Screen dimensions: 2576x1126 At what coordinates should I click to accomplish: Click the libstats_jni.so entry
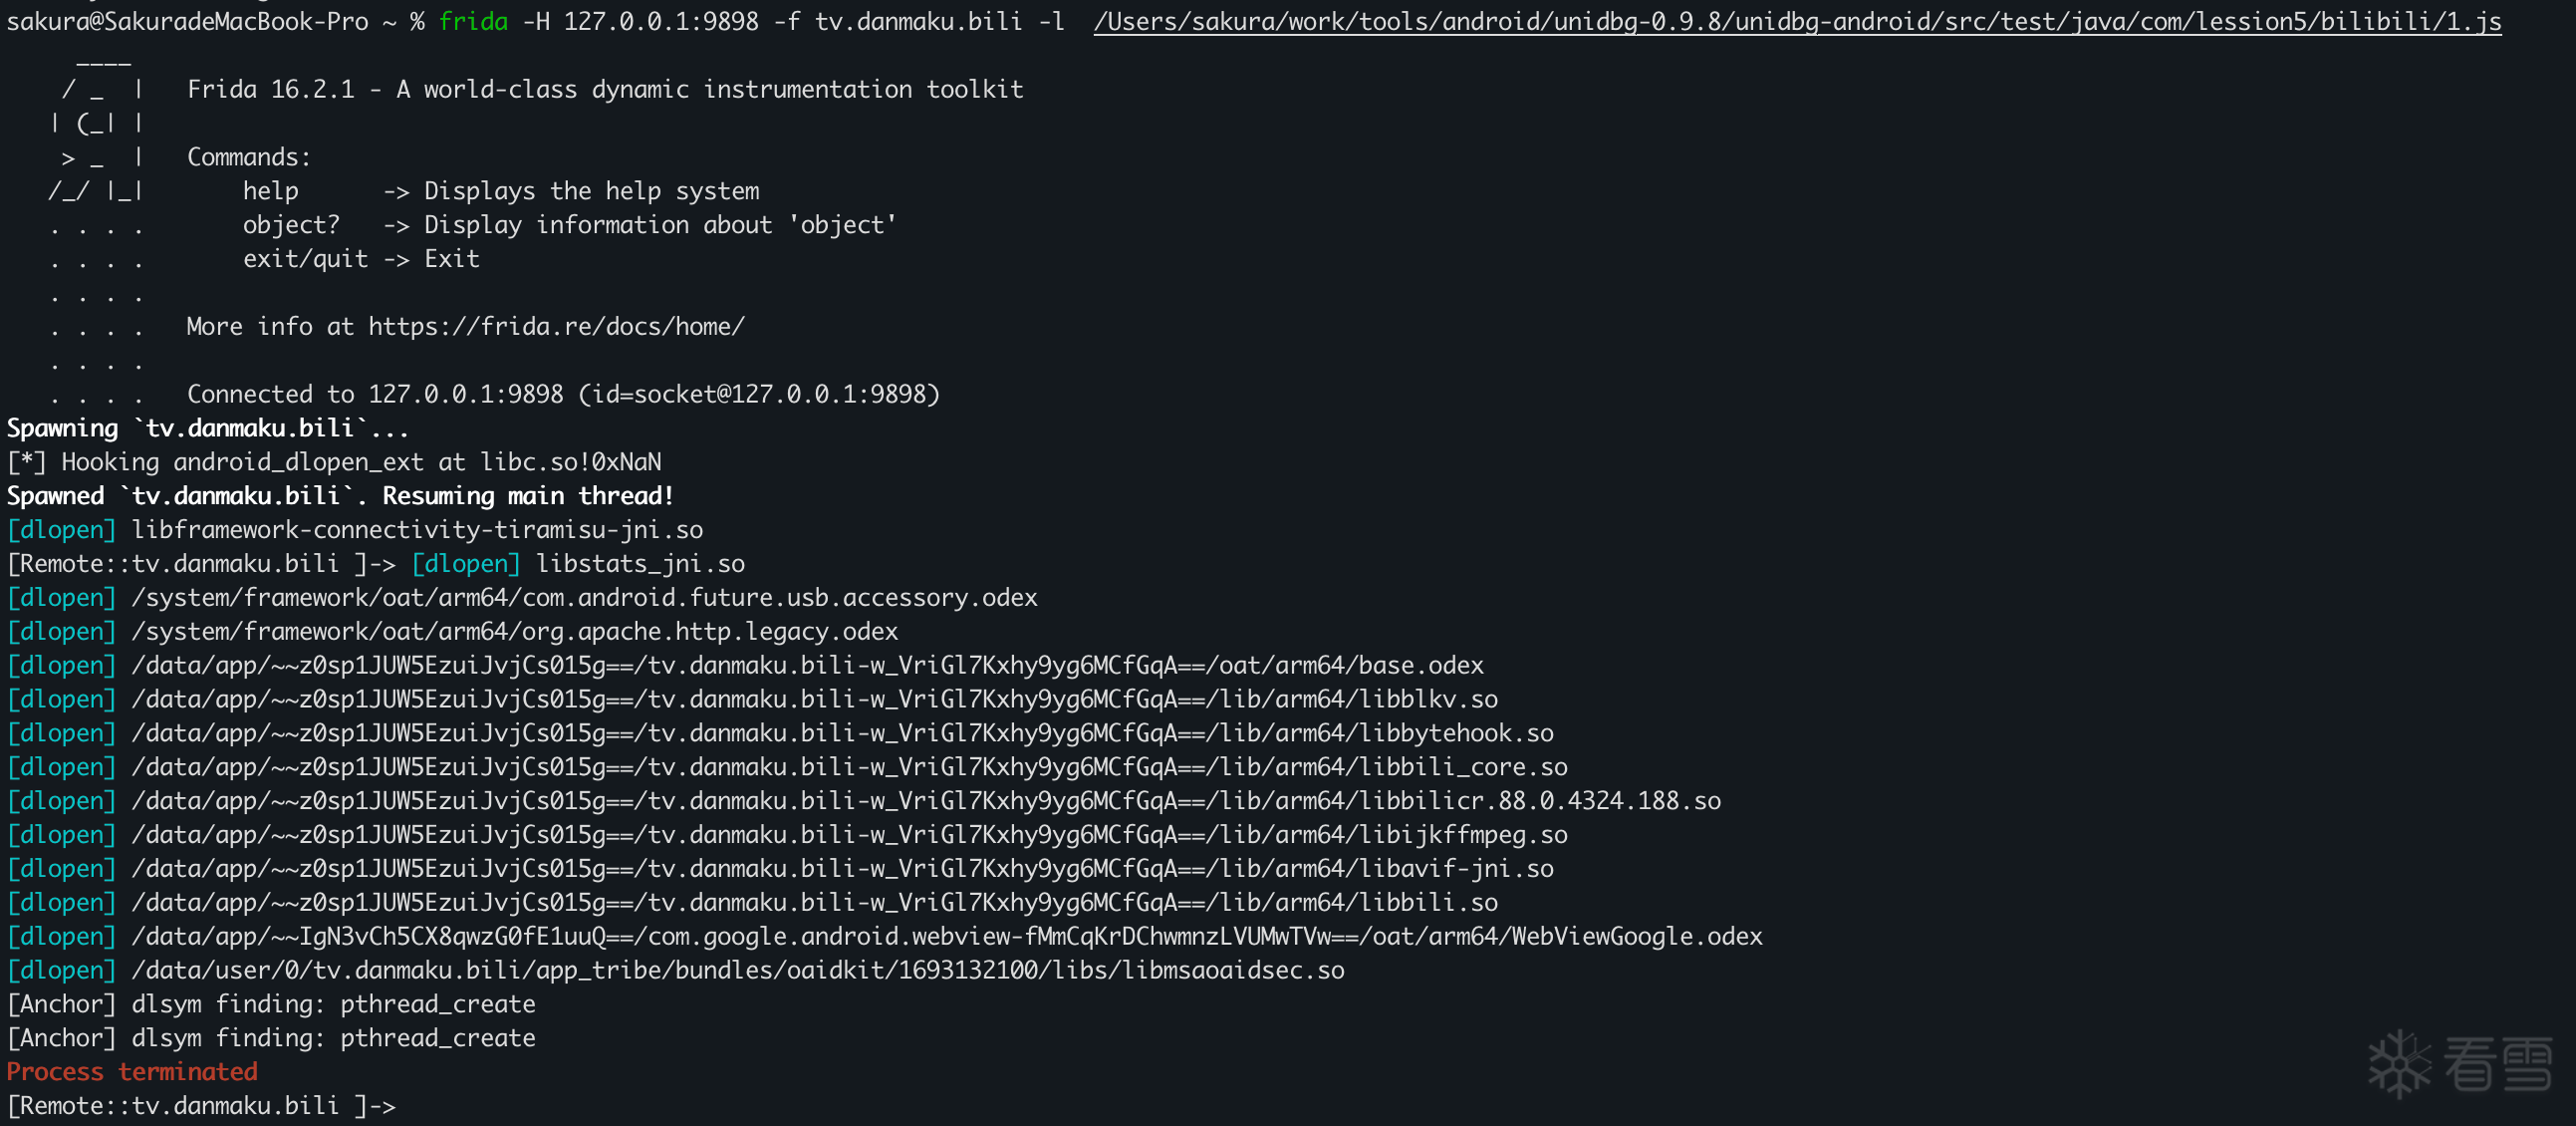(x=640, y=564)
